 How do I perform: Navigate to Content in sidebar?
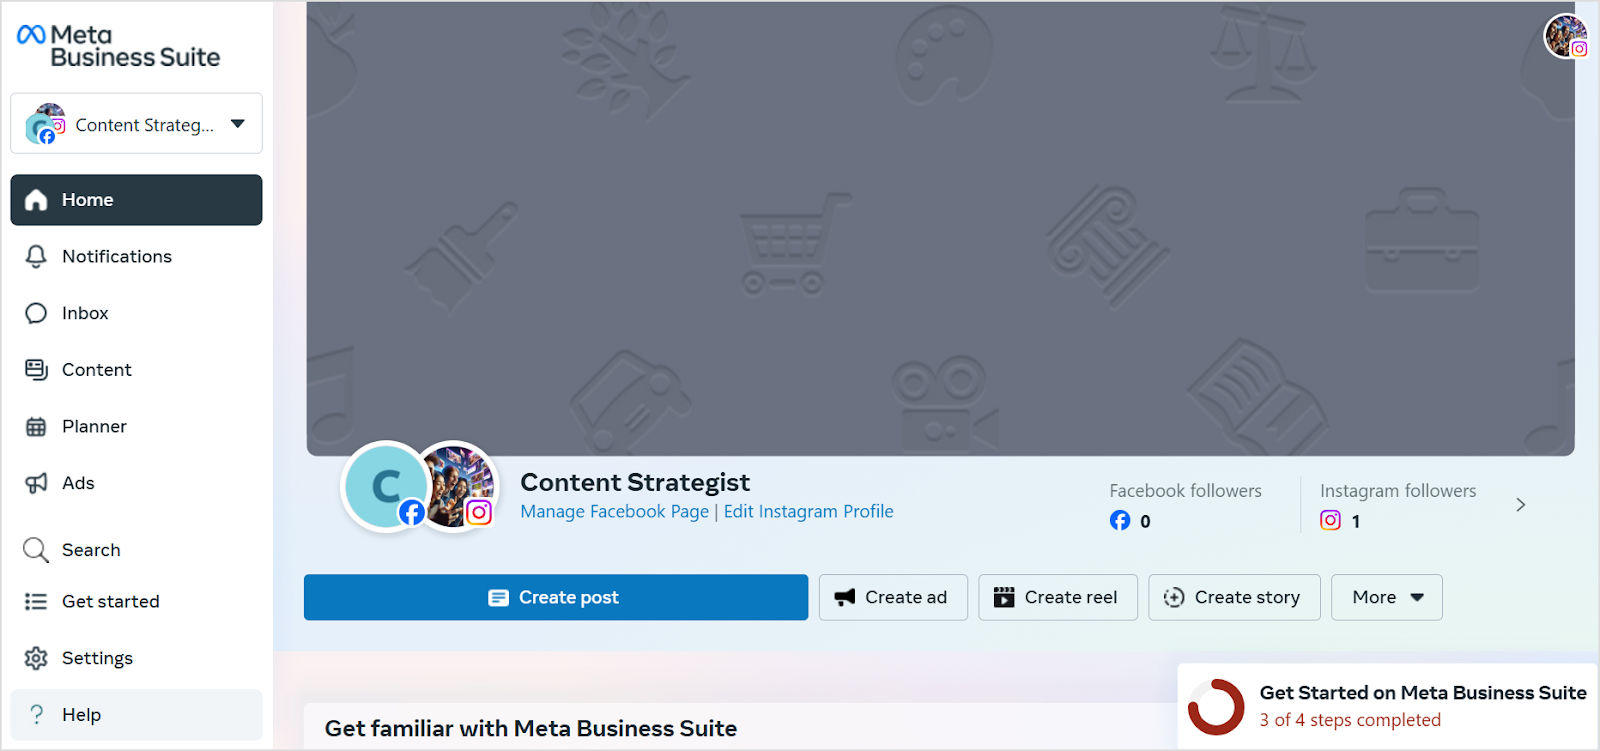(136, 370)
